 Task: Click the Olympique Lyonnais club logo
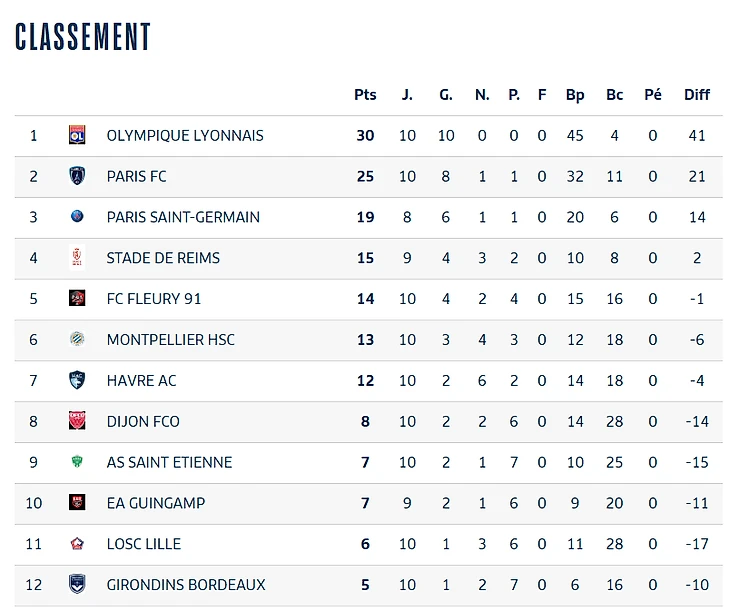[x=77, y=135]
